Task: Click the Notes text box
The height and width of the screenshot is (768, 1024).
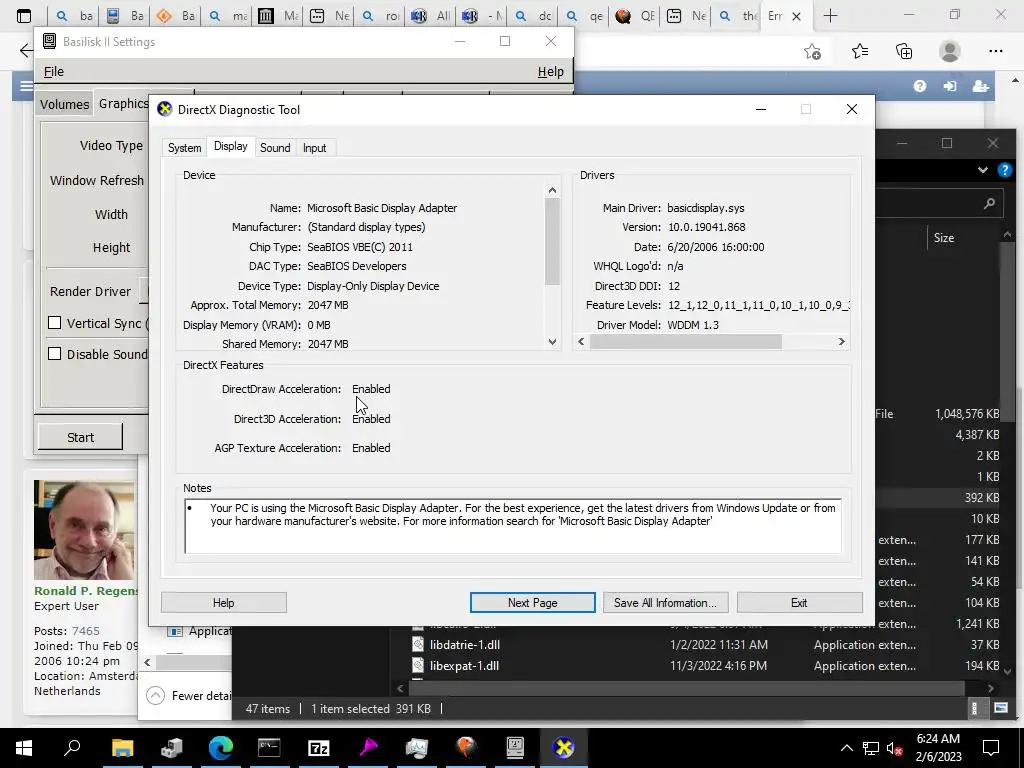Action: [513, 526]
